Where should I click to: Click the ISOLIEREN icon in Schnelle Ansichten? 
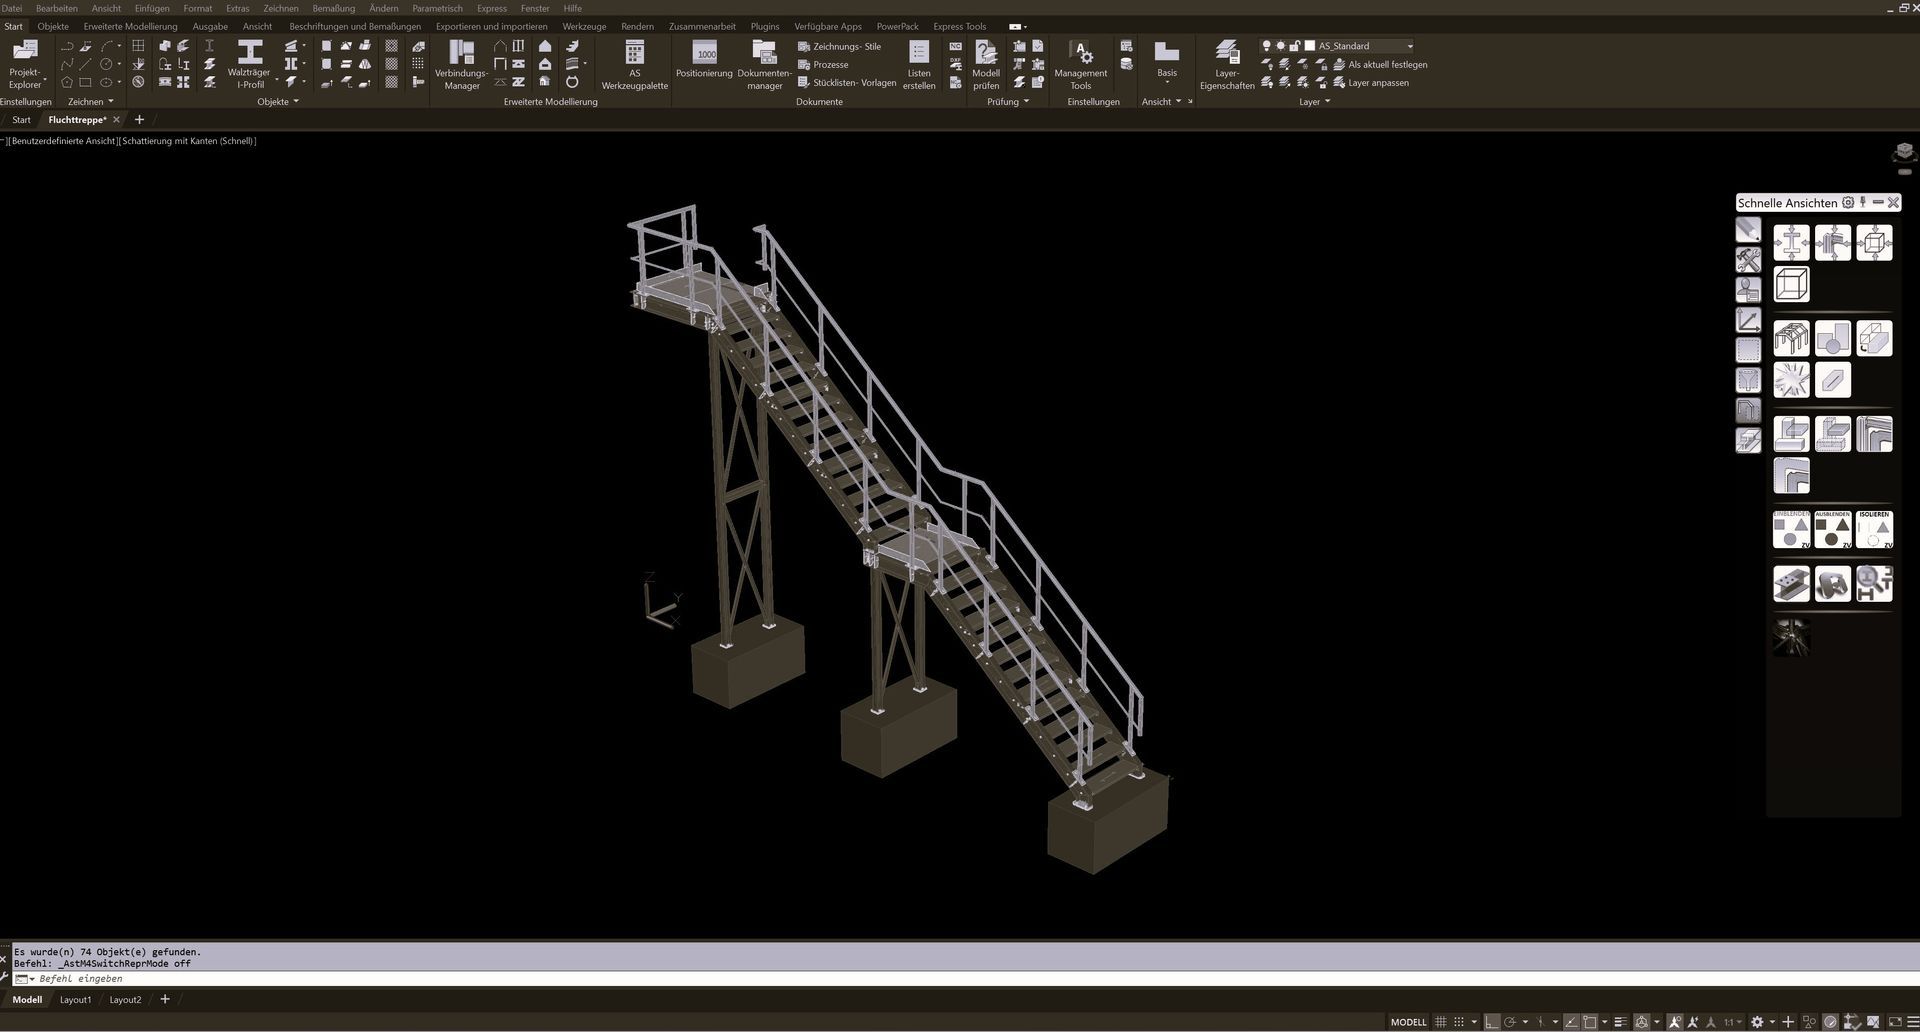tap(1874, 529)
